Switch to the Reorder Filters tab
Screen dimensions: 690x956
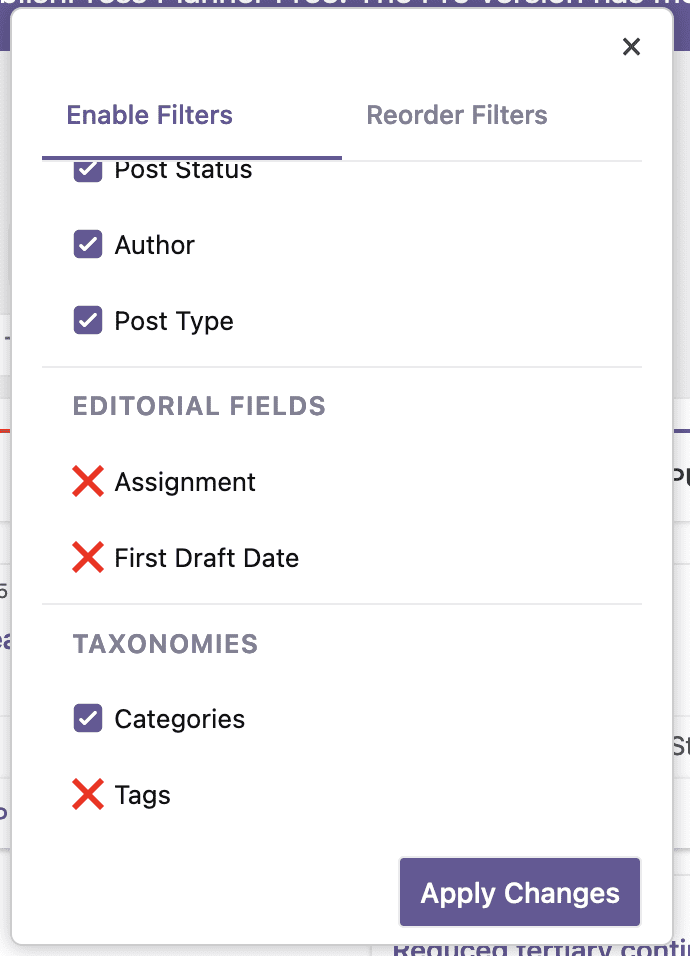pos(456,115)
